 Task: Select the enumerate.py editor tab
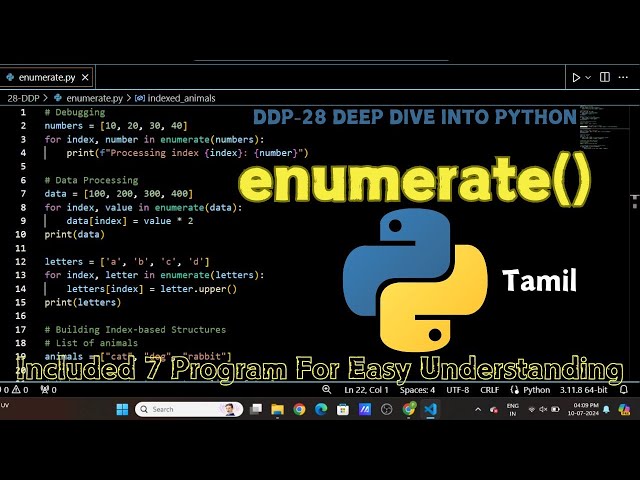[47, 77]
